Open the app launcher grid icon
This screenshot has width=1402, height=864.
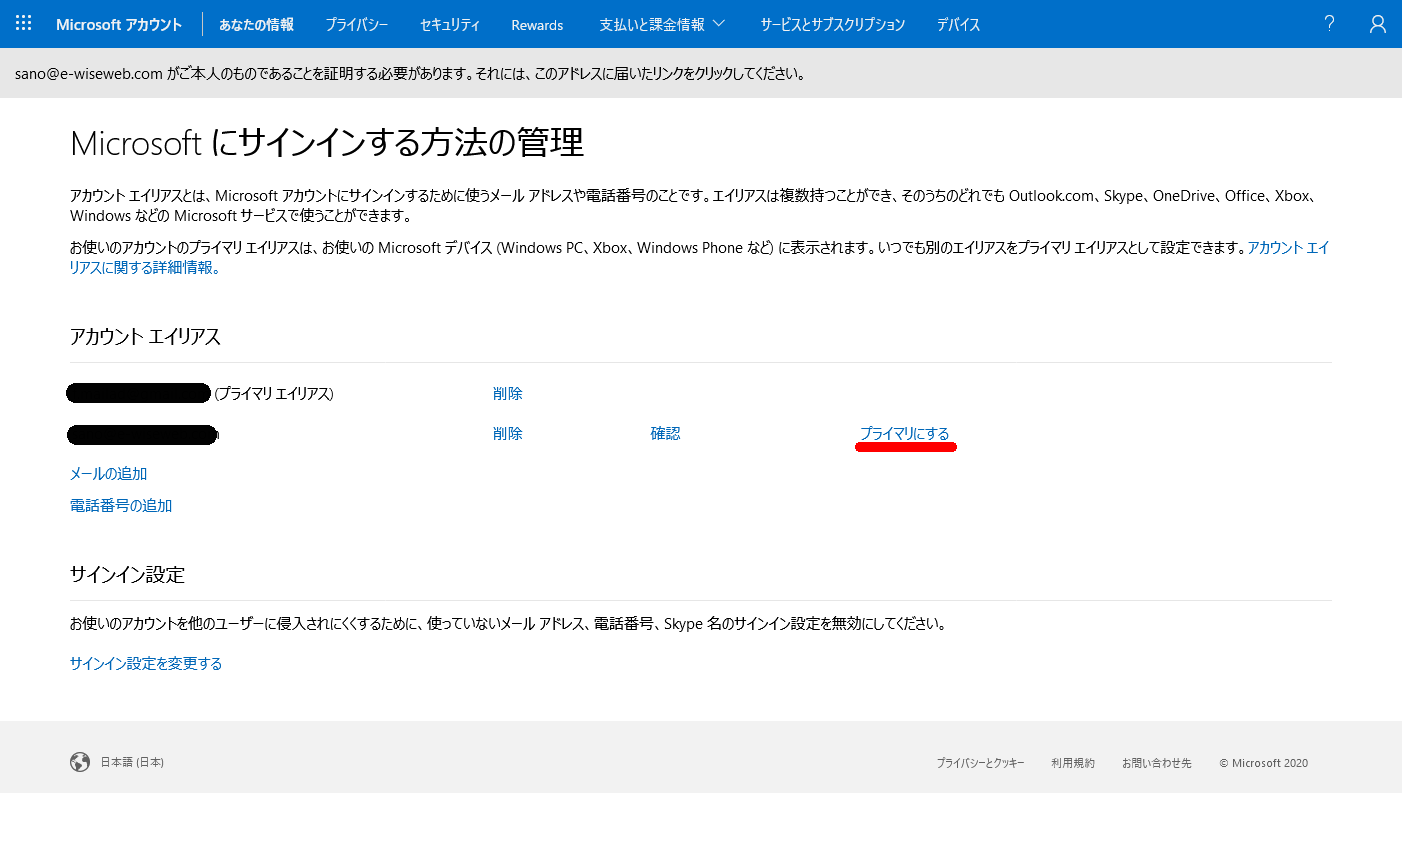[24, 23]
